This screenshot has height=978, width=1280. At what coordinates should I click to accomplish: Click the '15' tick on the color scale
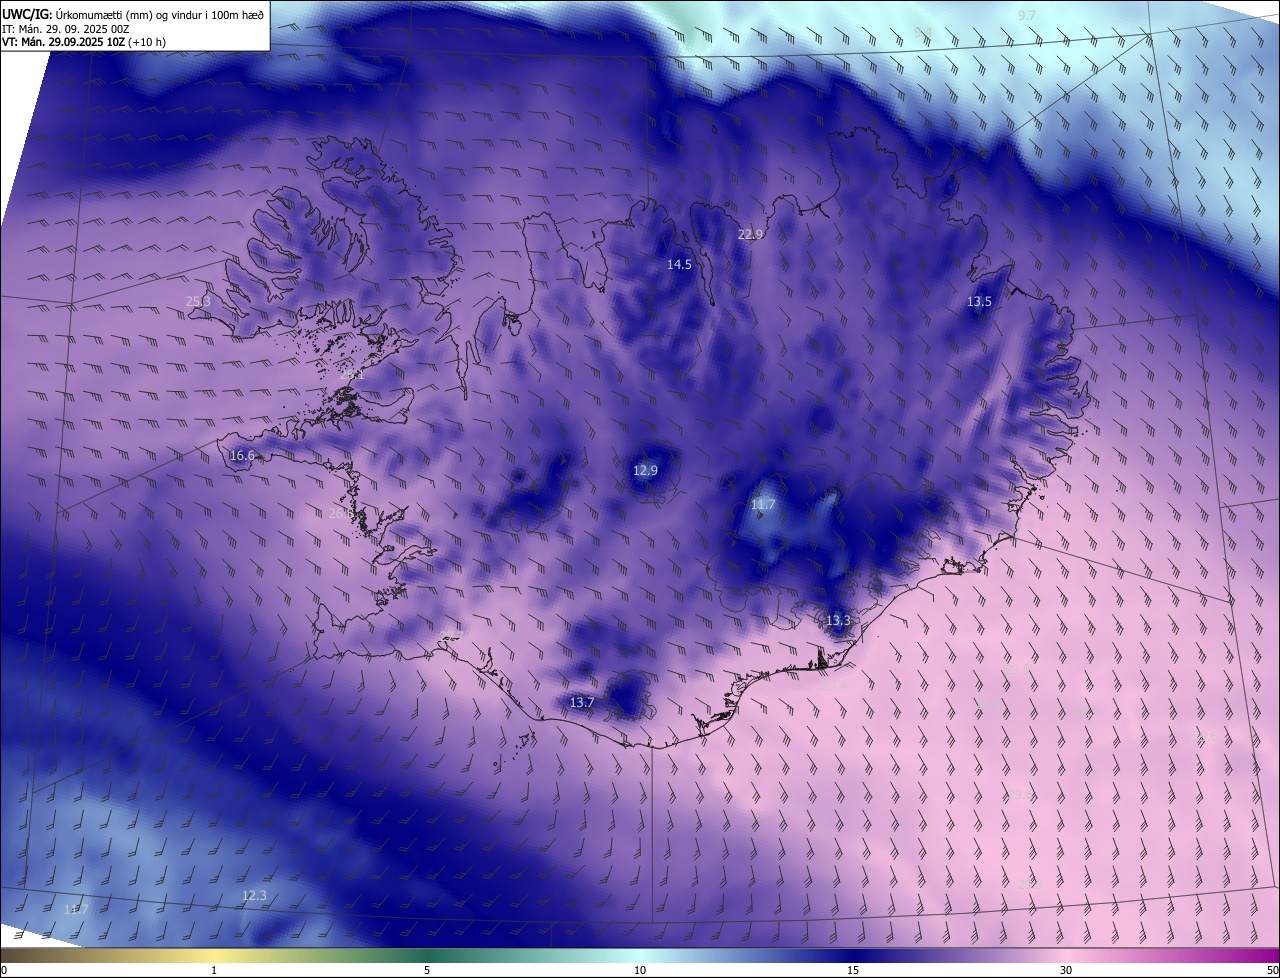click(853, 971)
